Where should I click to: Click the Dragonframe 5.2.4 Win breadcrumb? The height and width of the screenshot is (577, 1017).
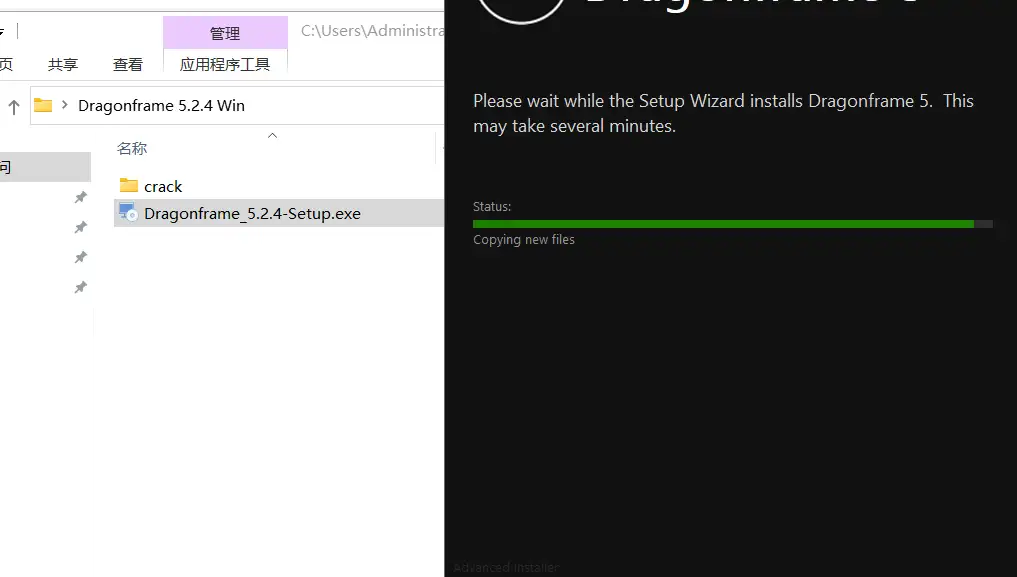click(161, 105)
